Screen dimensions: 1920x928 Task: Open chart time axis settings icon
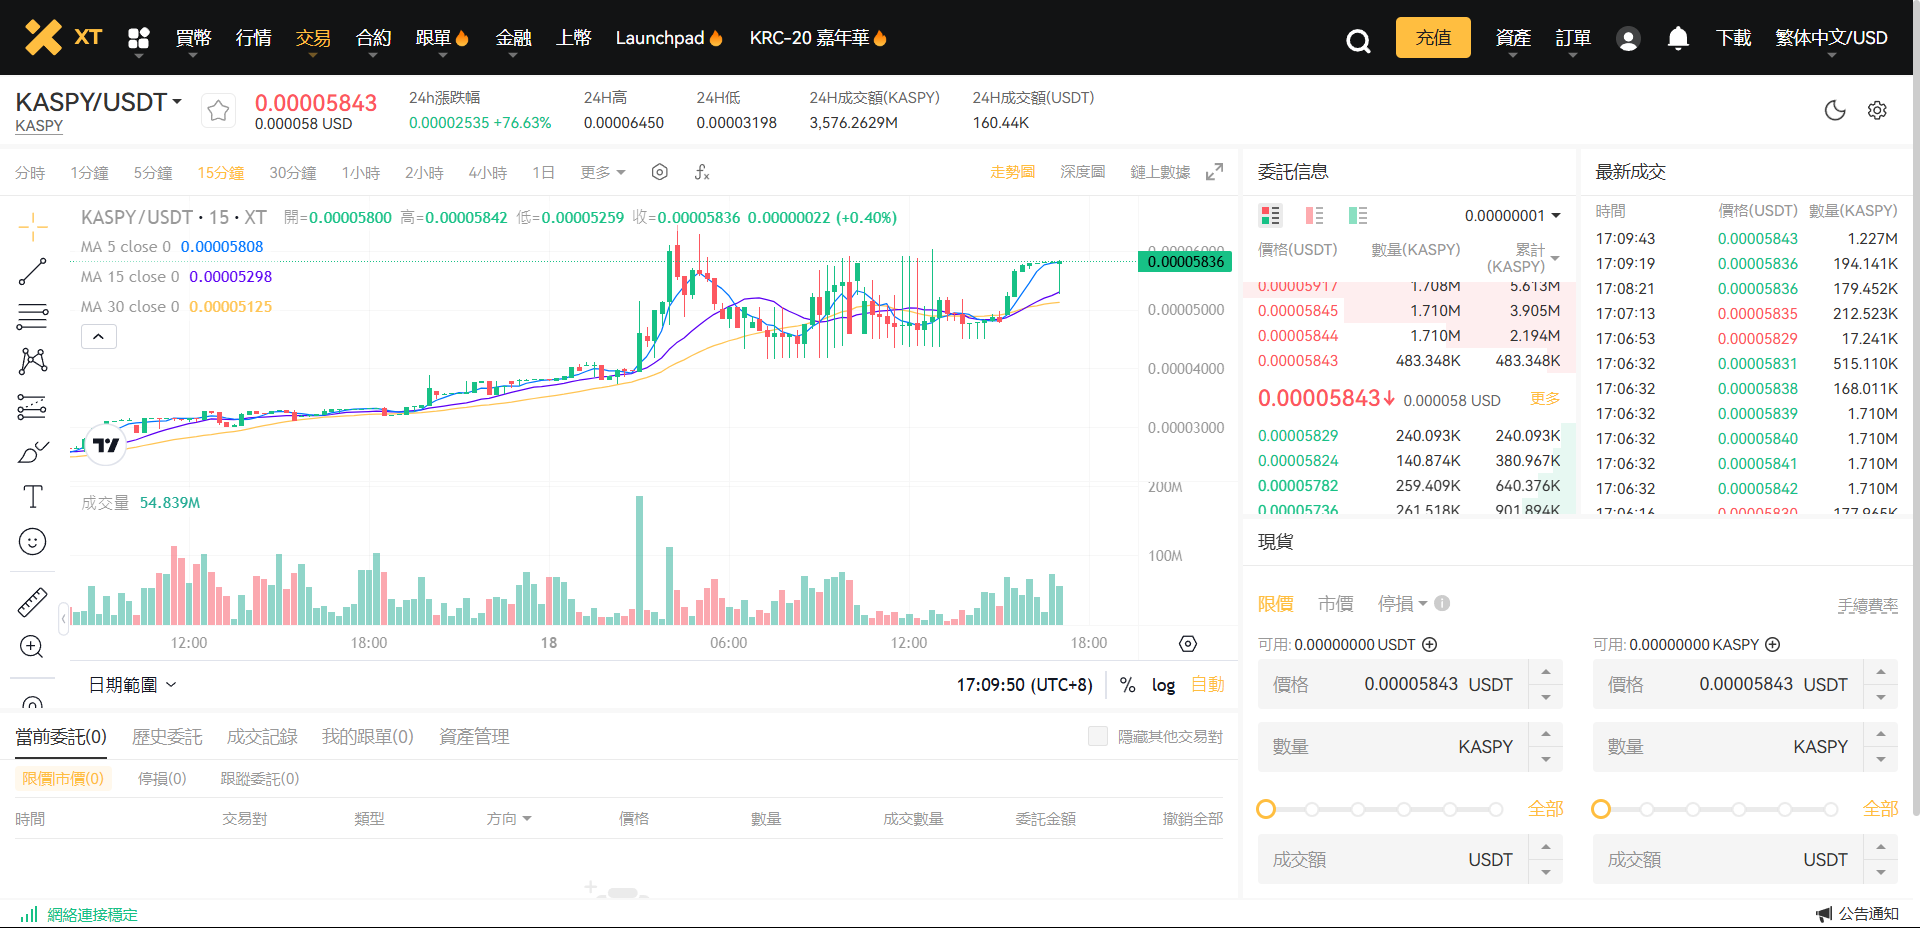click(1188, 644)
